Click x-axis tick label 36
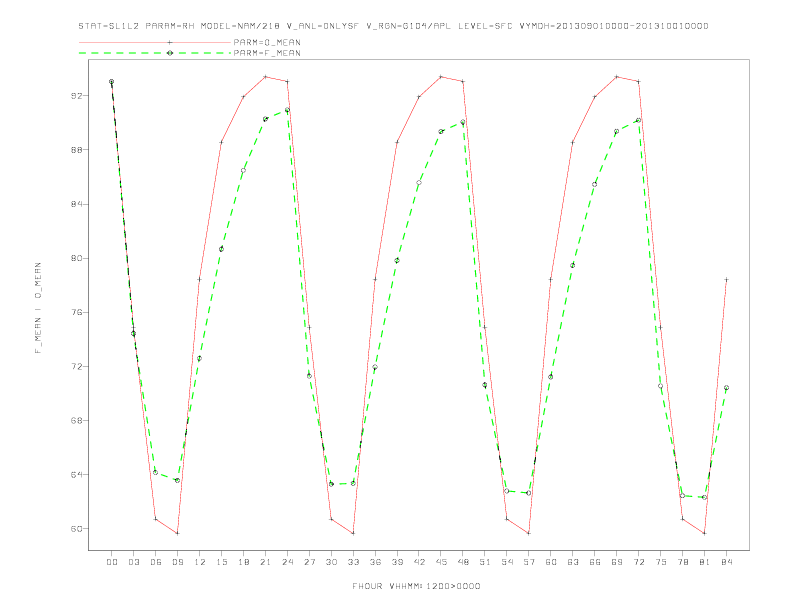The height and width of the screenshot is (612, 792). tap(375, 562)
